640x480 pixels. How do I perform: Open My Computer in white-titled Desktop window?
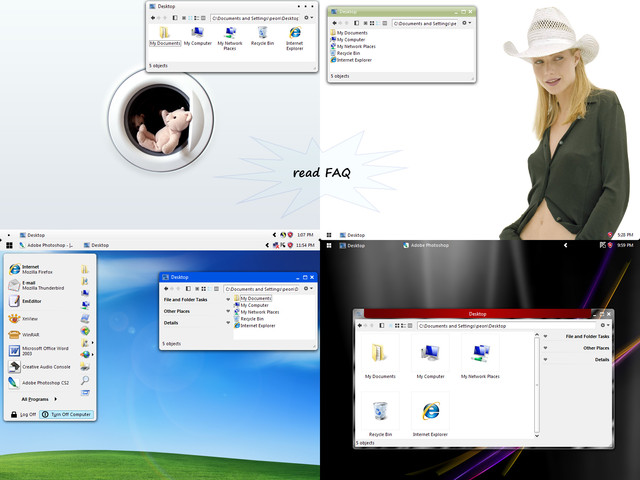198,36
